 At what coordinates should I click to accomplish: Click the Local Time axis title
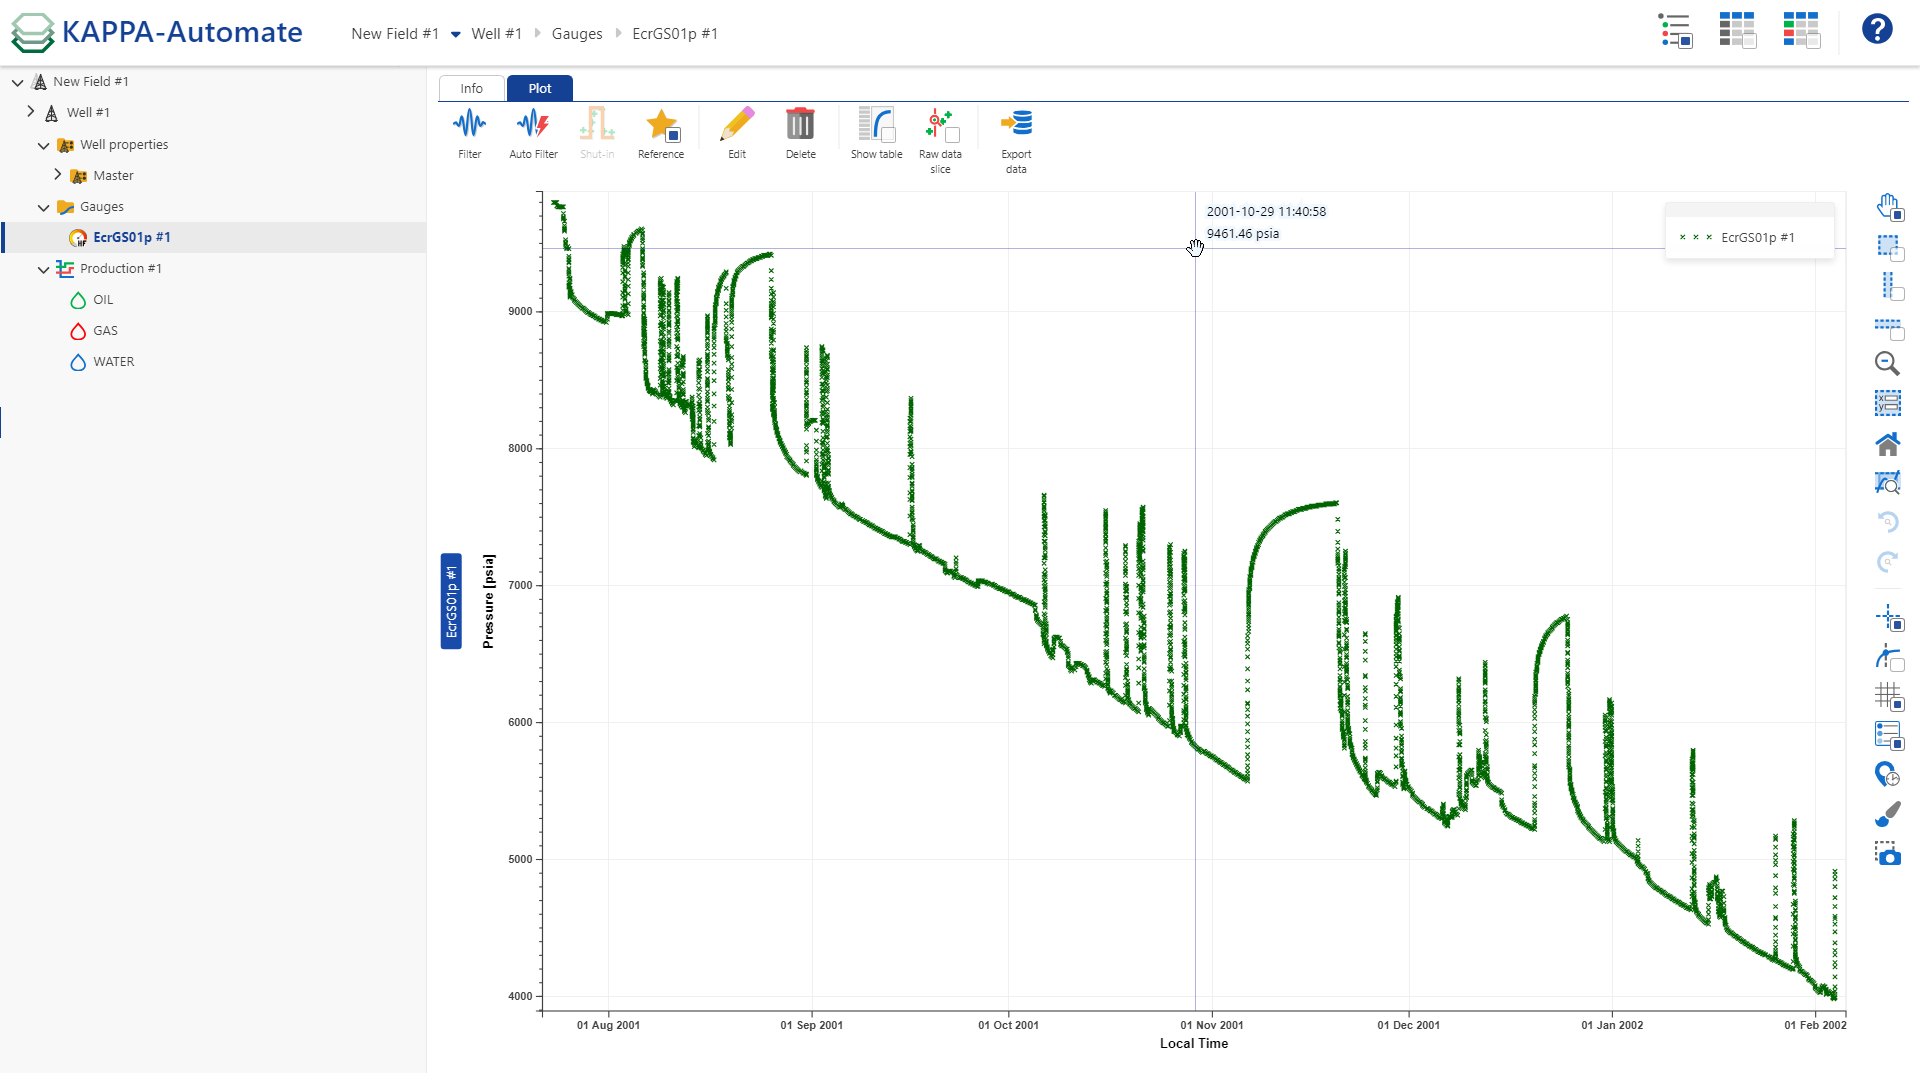pos(1194,1043)
